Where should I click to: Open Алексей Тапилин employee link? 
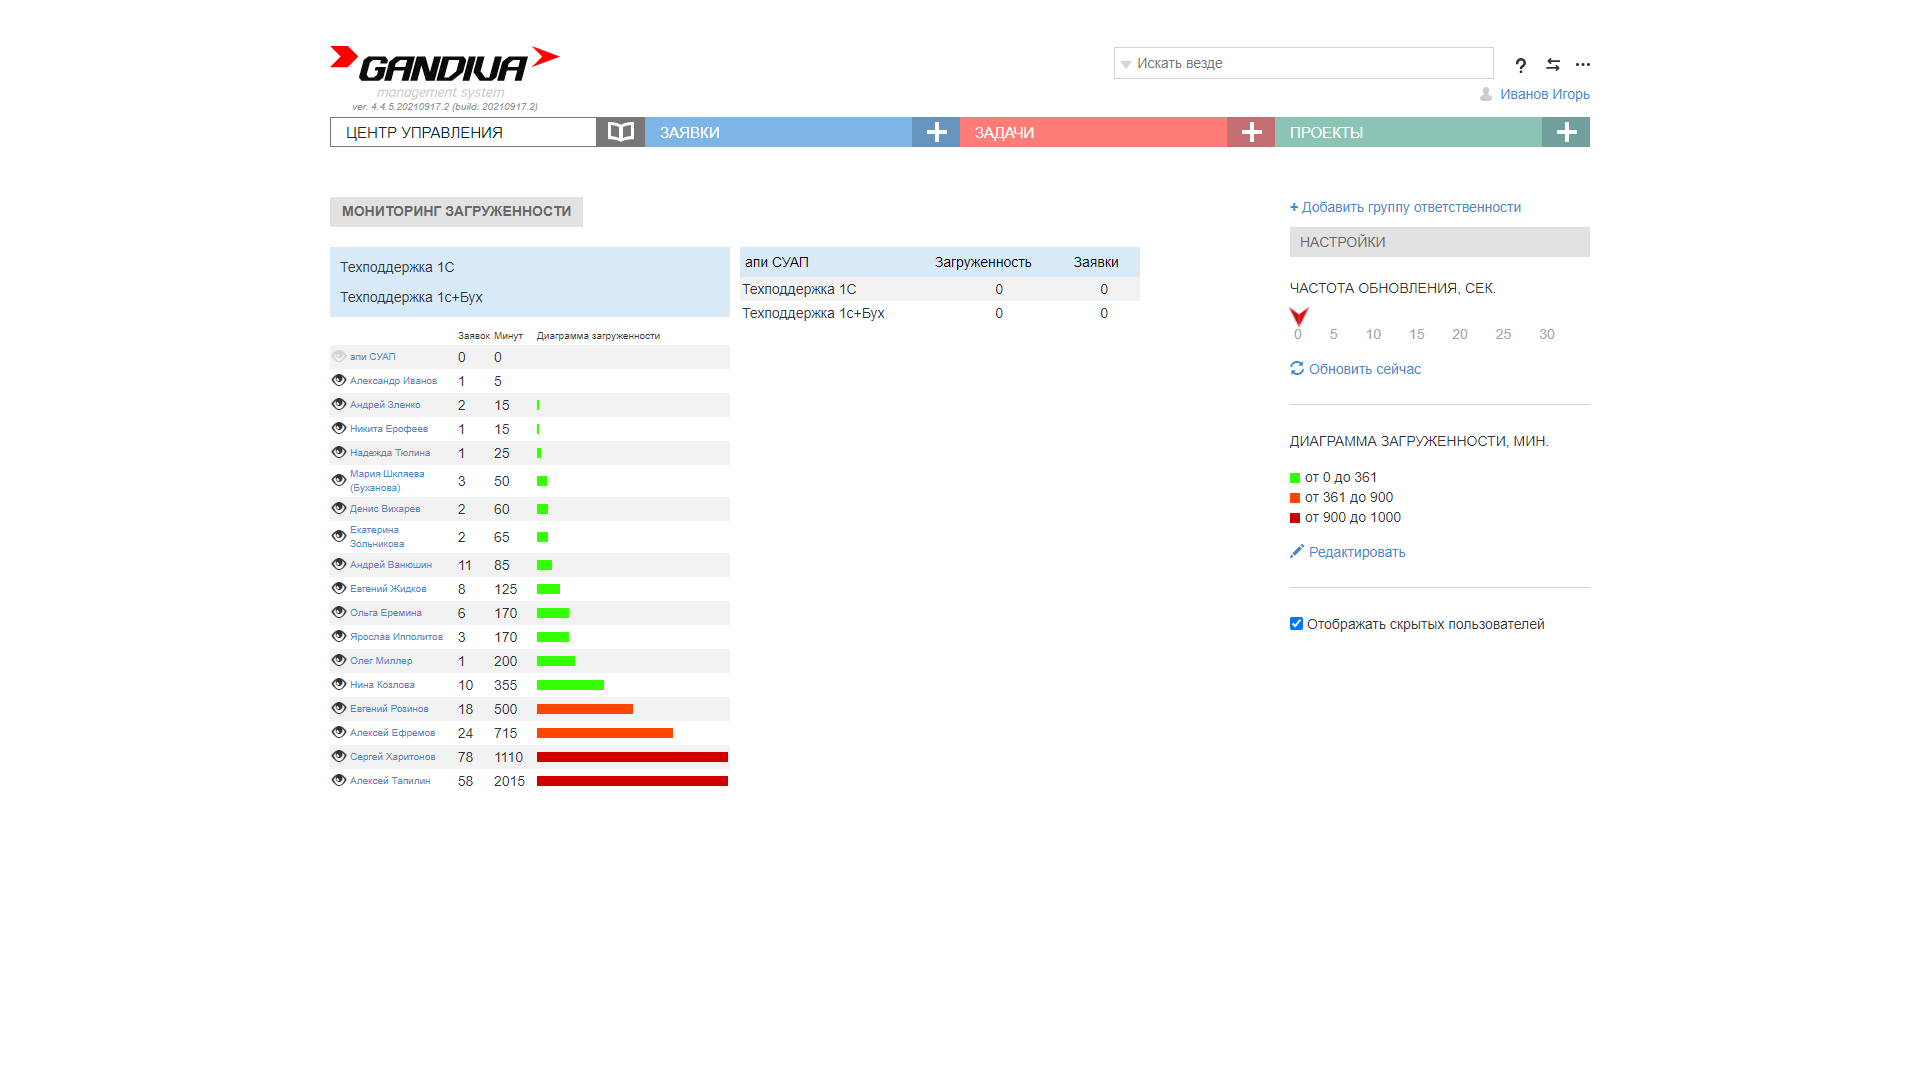point(390,781)
